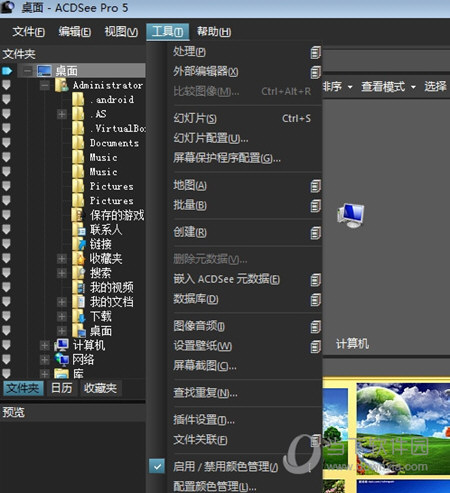450x493 pixels.
Task: Toggle the blue easy-select marker beside 桌面
Action: pyautogui.click(x=7, y=71)
